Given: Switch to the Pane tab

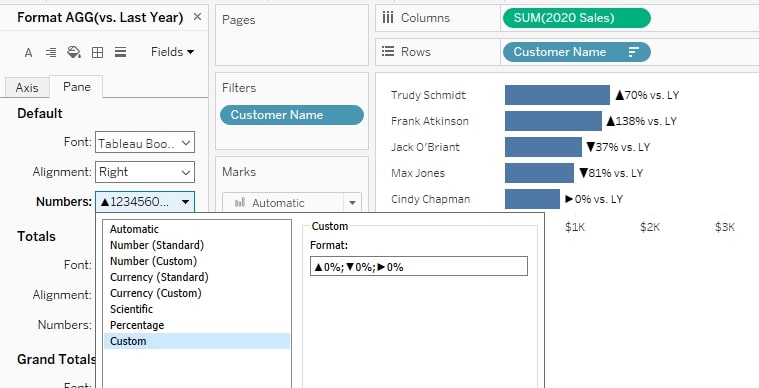Looking at the screenshot, I should pos(76,87).
